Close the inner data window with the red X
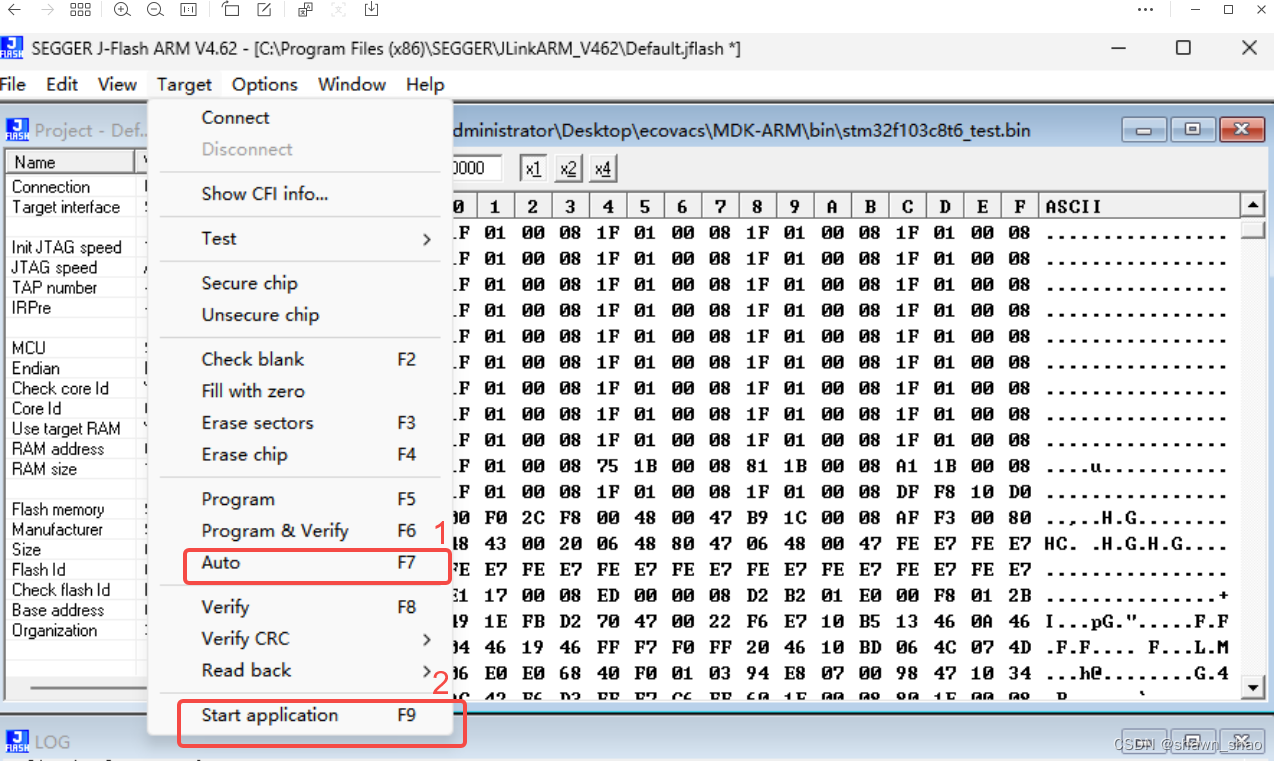1277x761 pixels. 1242,130
